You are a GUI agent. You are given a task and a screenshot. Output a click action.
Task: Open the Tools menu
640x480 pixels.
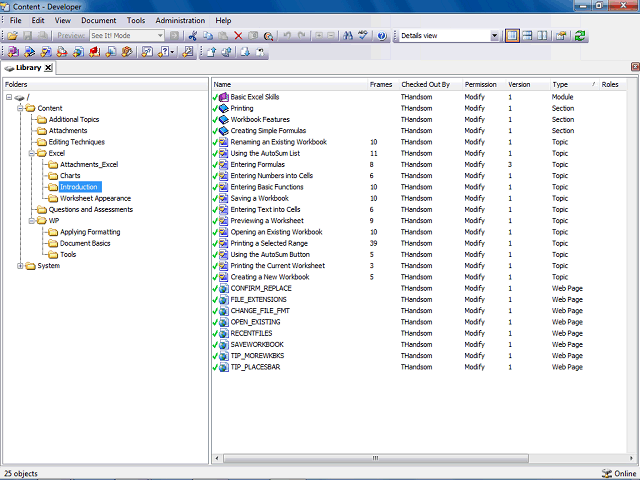pyautogui.click(x=136, y=20)
